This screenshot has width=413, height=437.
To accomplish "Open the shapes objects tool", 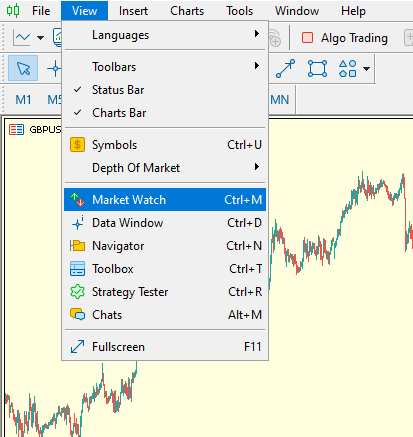I will [347, 68].
